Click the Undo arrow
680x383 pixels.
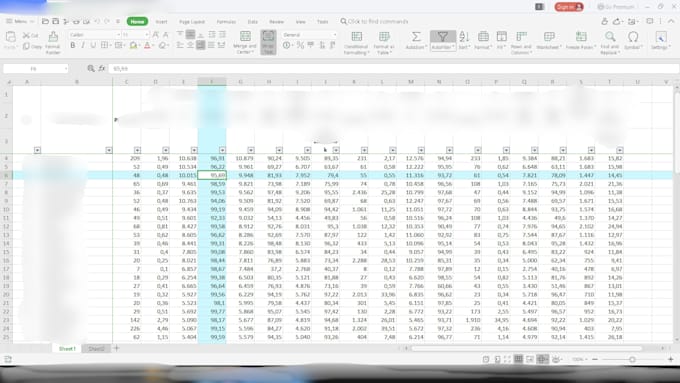(97, 21)
